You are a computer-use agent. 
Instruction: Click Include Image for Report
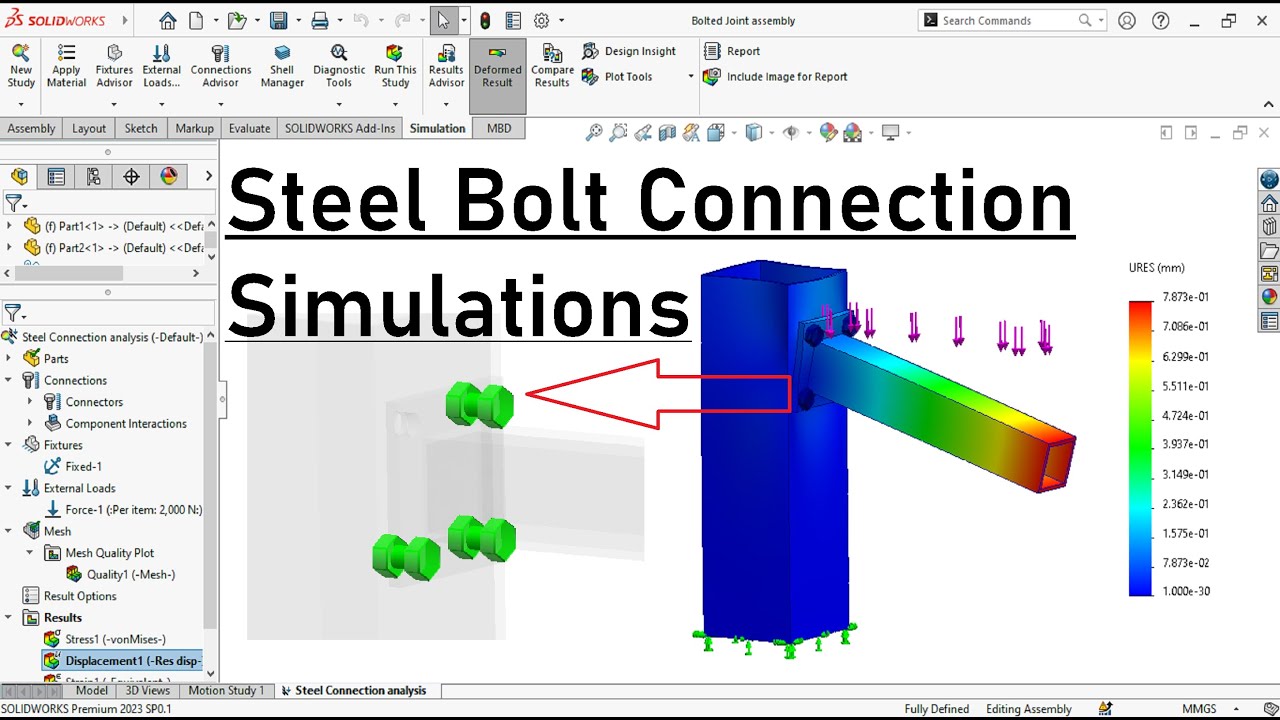click(775, 77)
